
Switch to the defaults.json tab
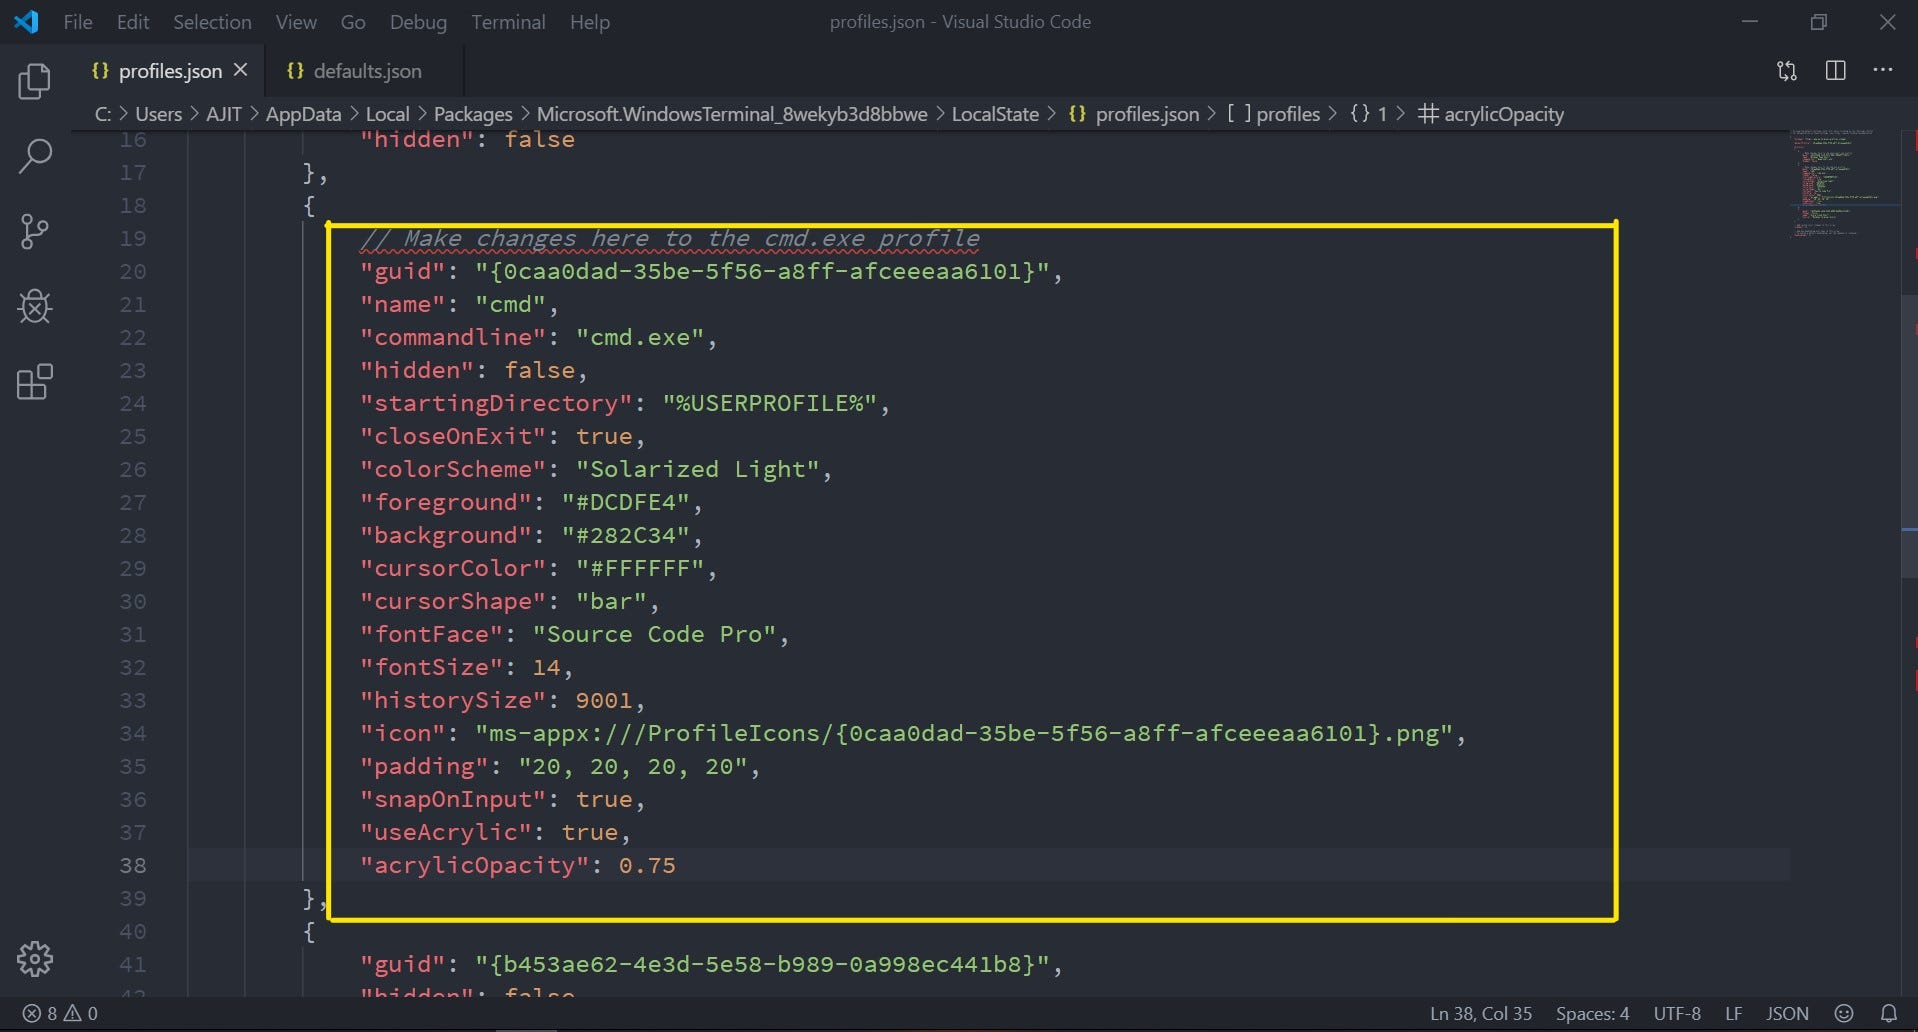coord(366,70)
